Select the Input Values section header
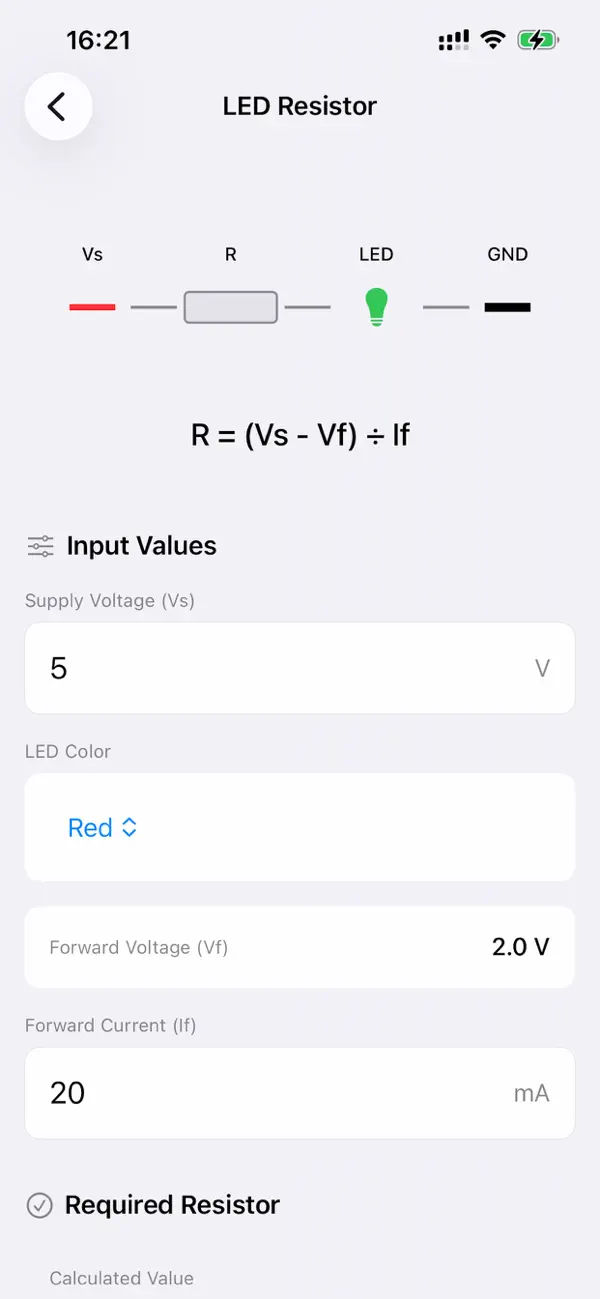Screen dimensions: 600x1299 pyautogui.click(x=141, y=545)
